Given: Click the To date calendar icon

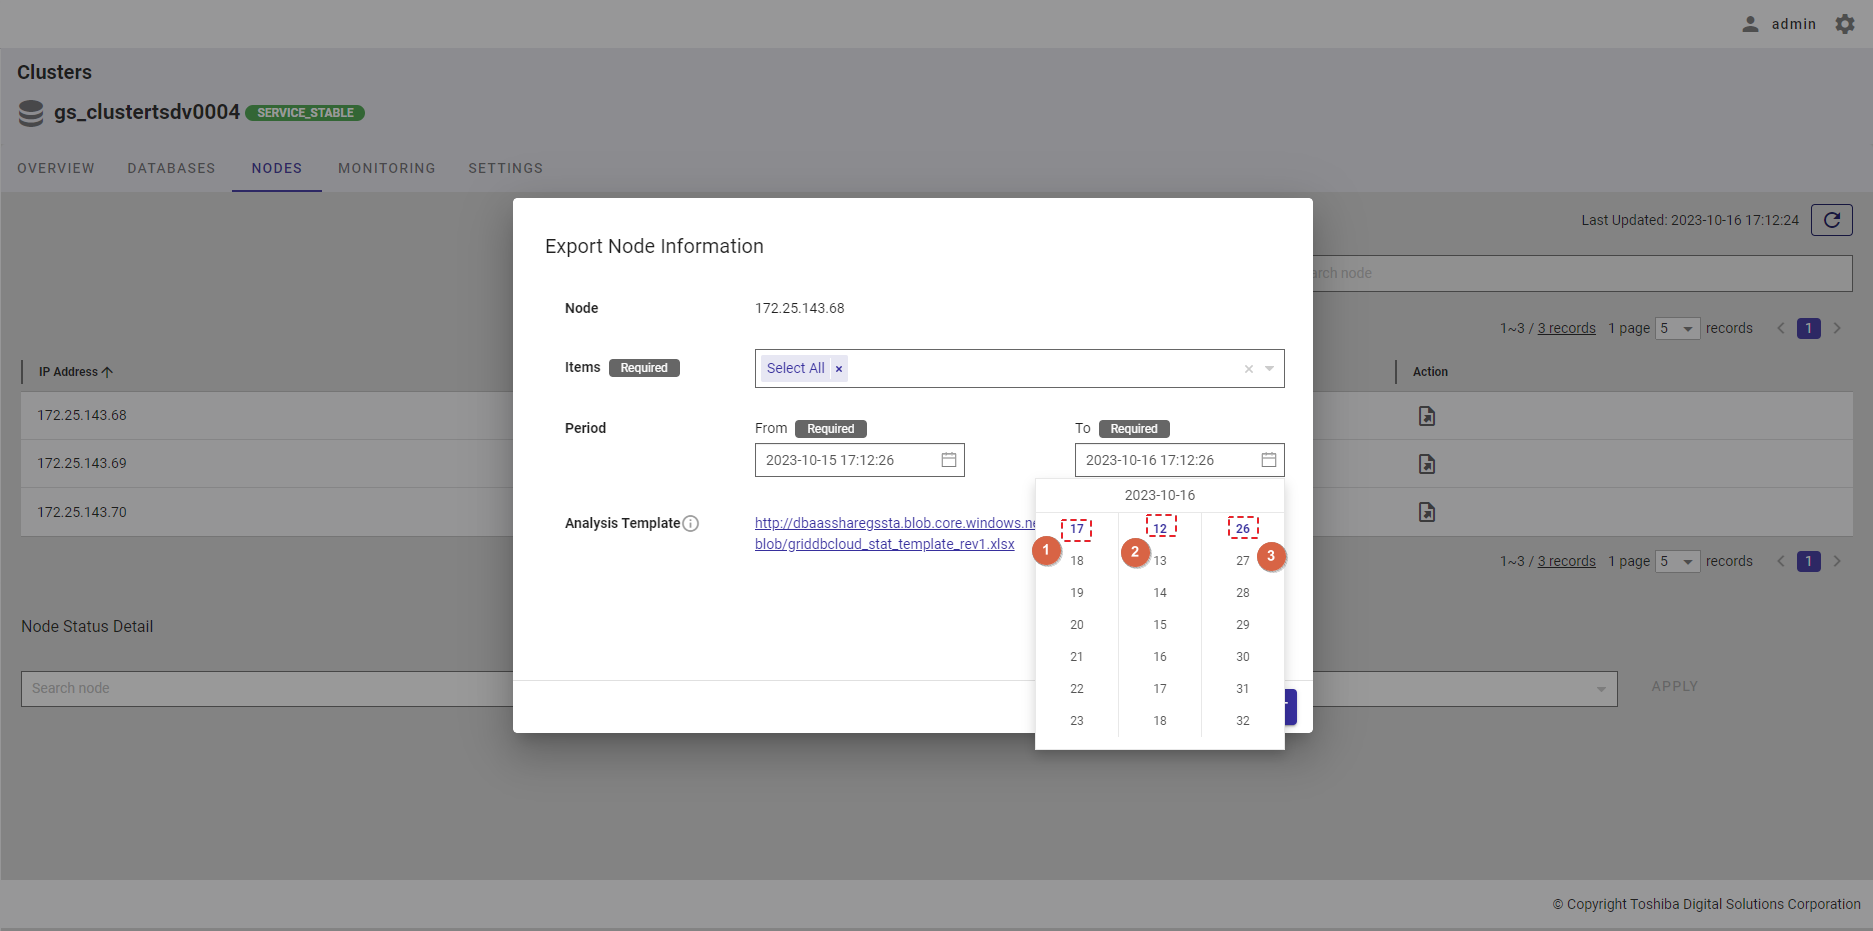Looking at the screenshot, I should pyautogui.click(x=1268, y=460).
